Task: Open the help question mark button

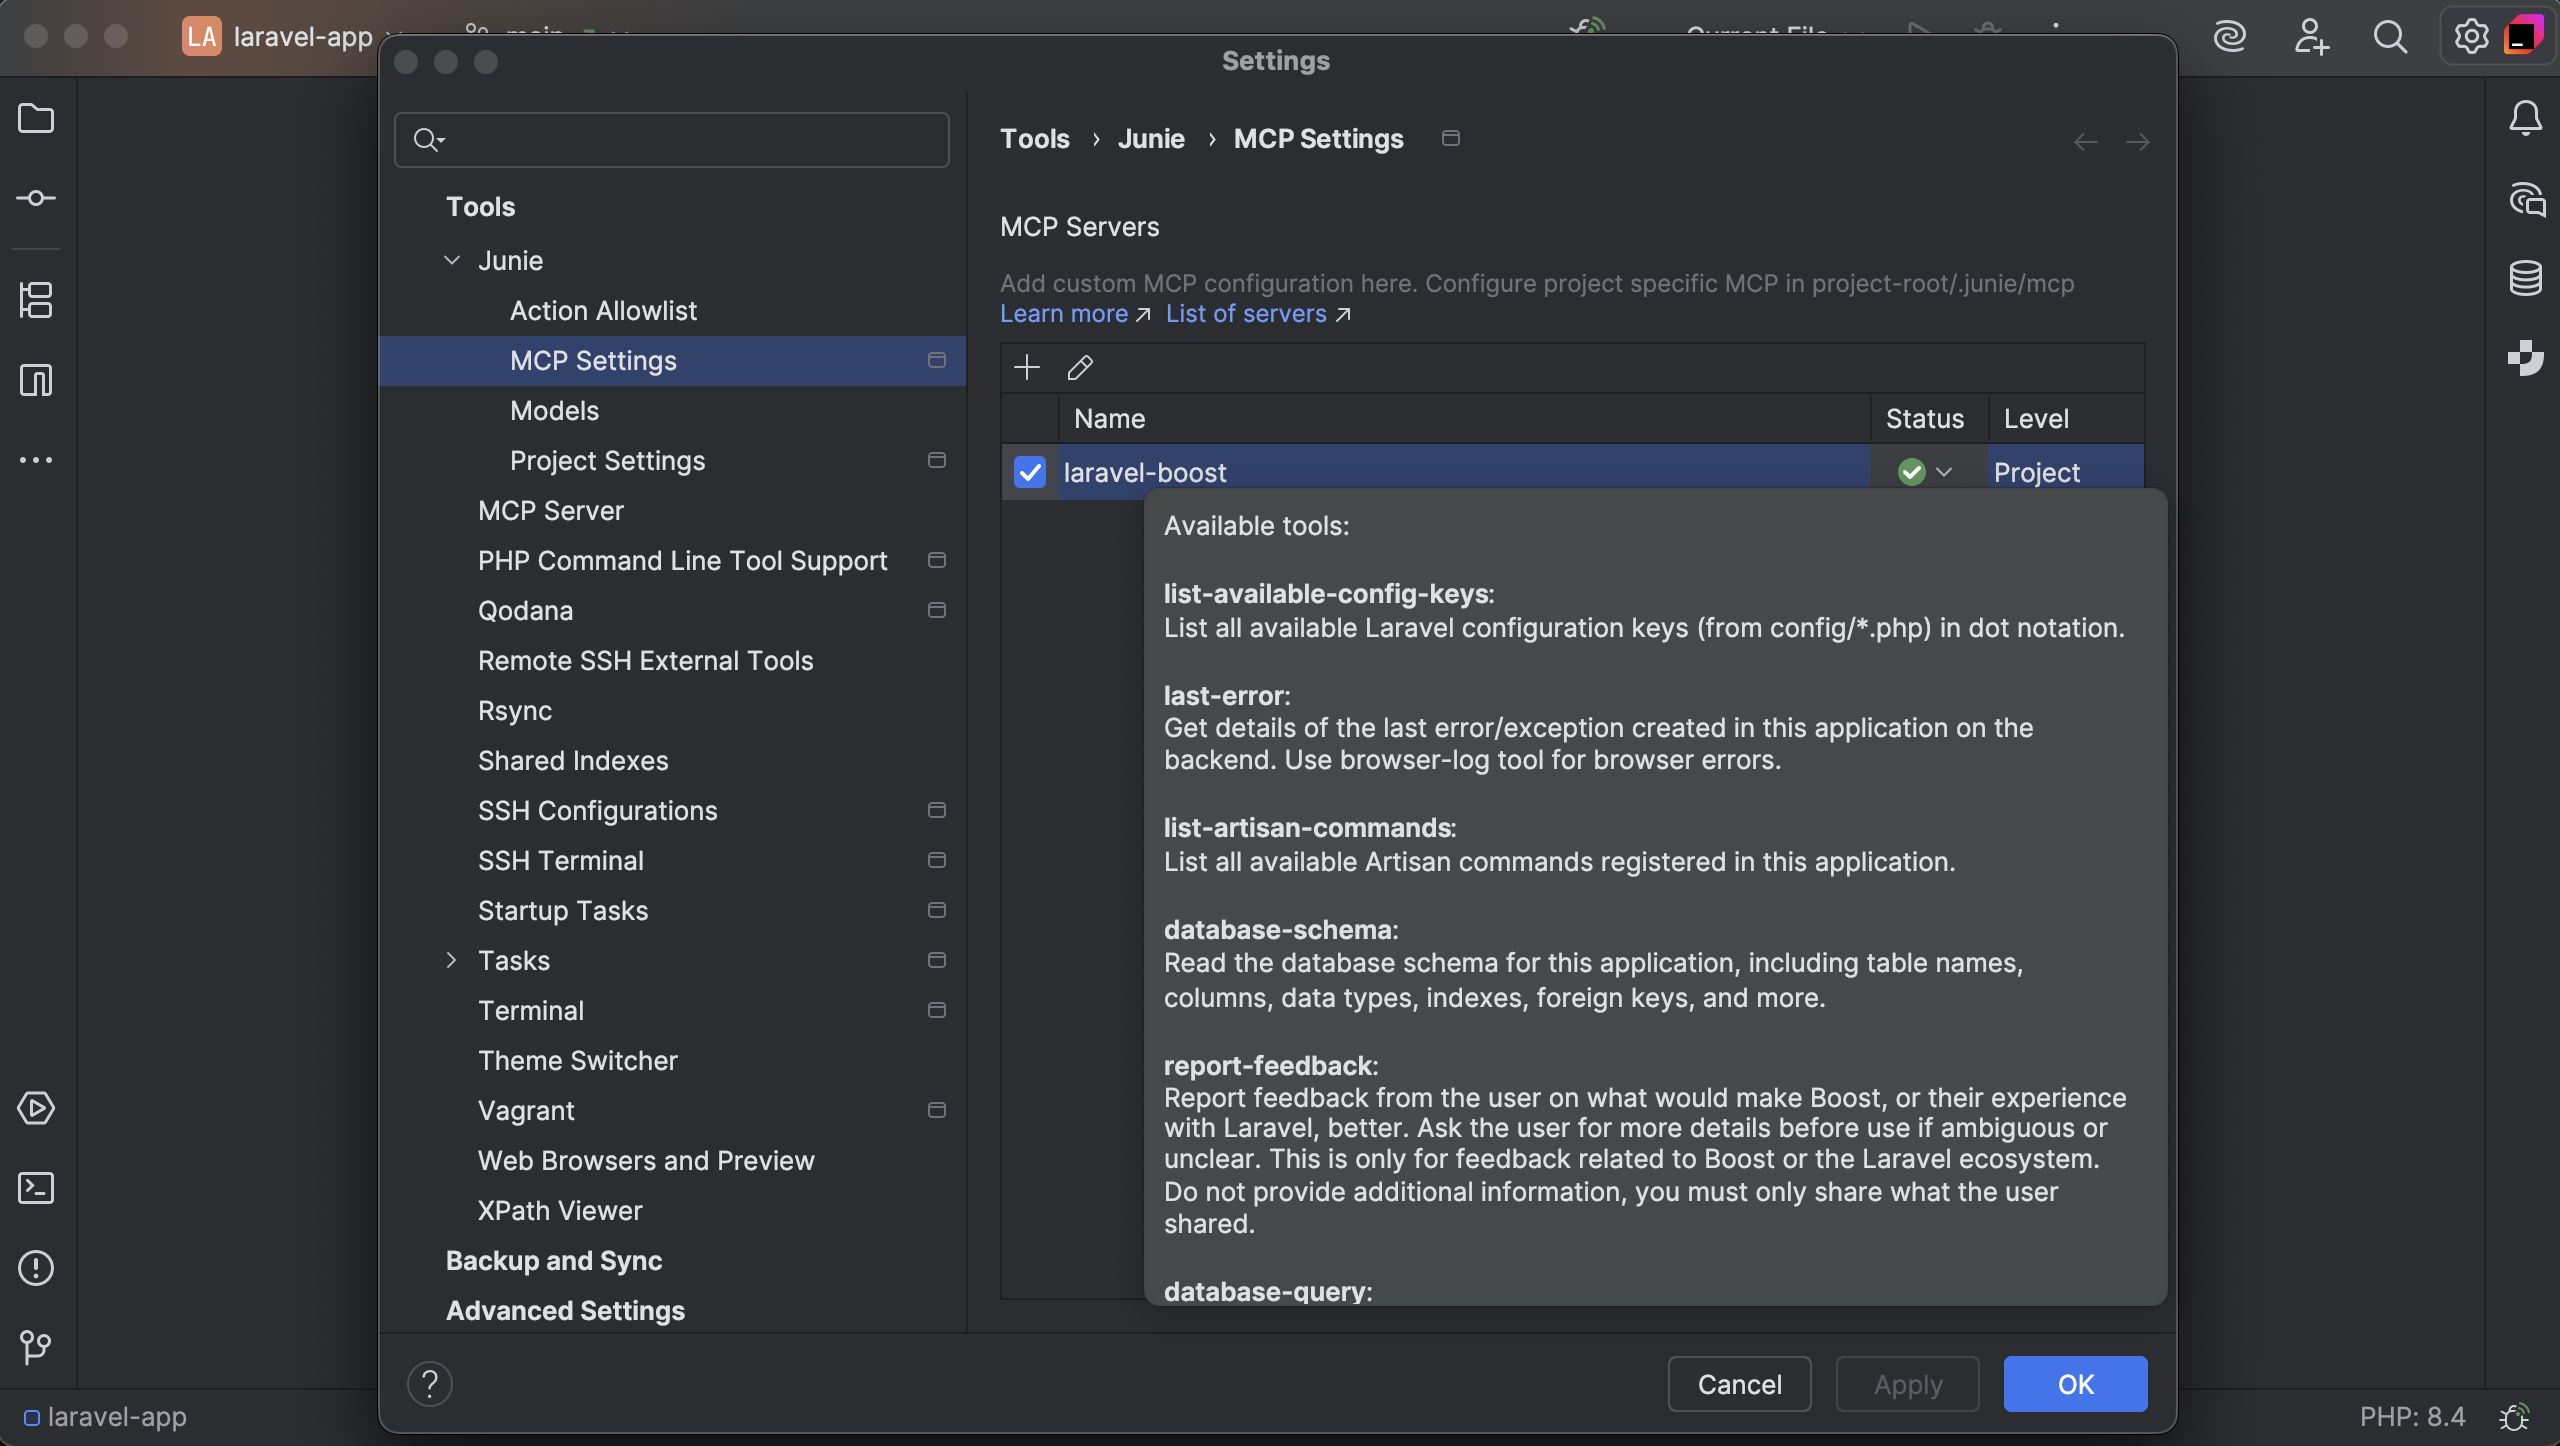Action: pos(430,1384)
